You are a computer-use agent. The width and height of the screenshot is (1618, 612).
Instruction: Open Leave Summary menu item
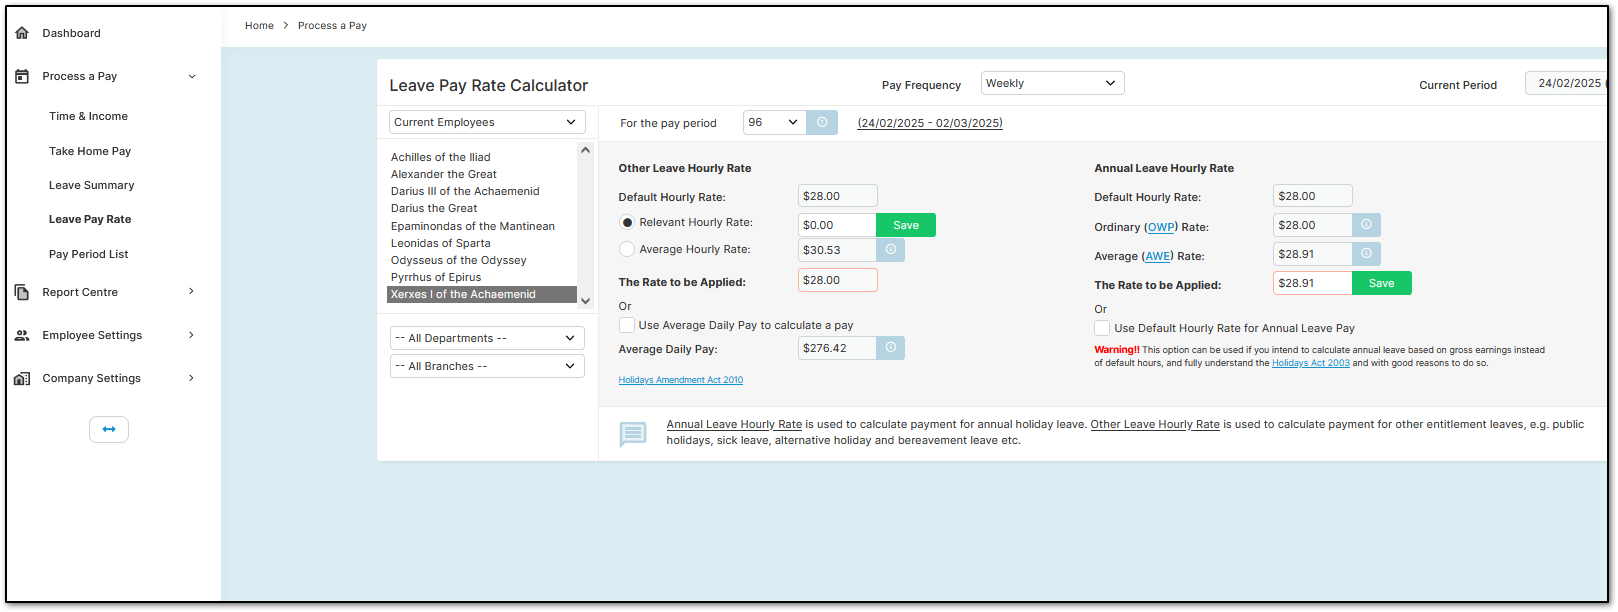(91, 185)
